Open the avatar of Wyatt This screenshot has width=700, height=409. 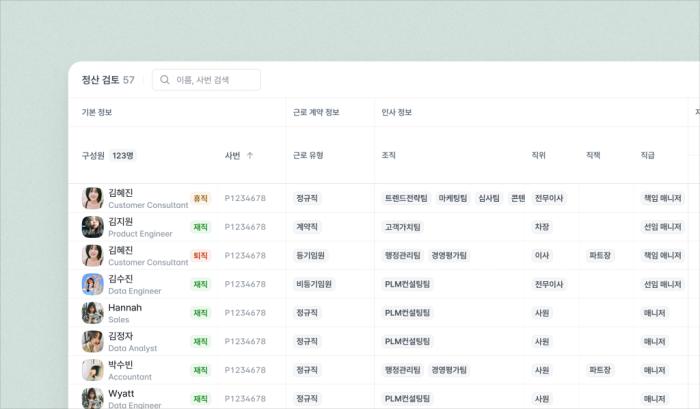pos(93,398)
